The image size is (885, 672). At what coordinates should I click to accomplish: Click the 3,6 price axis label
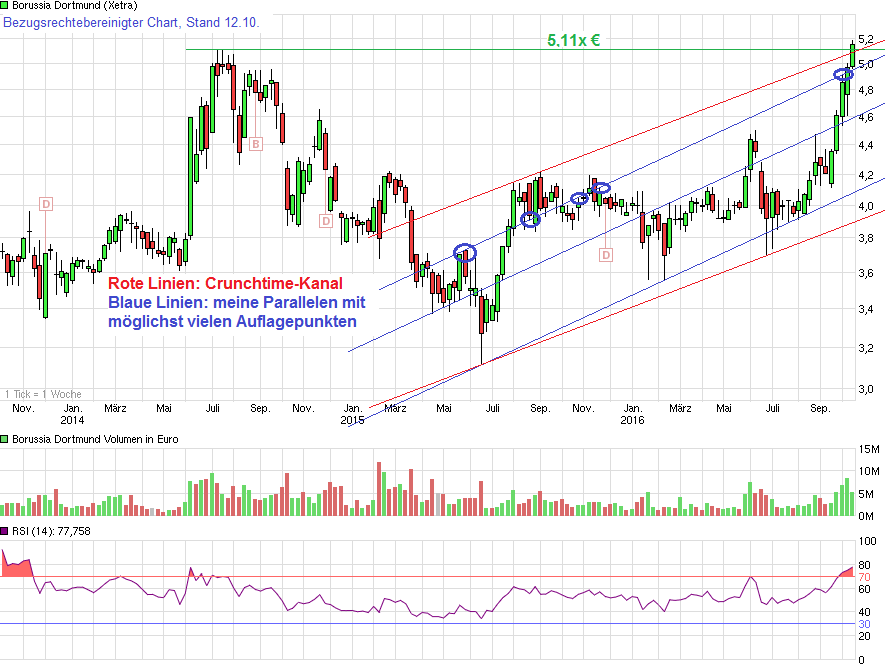pyautogui.click(x=866, y=273)
